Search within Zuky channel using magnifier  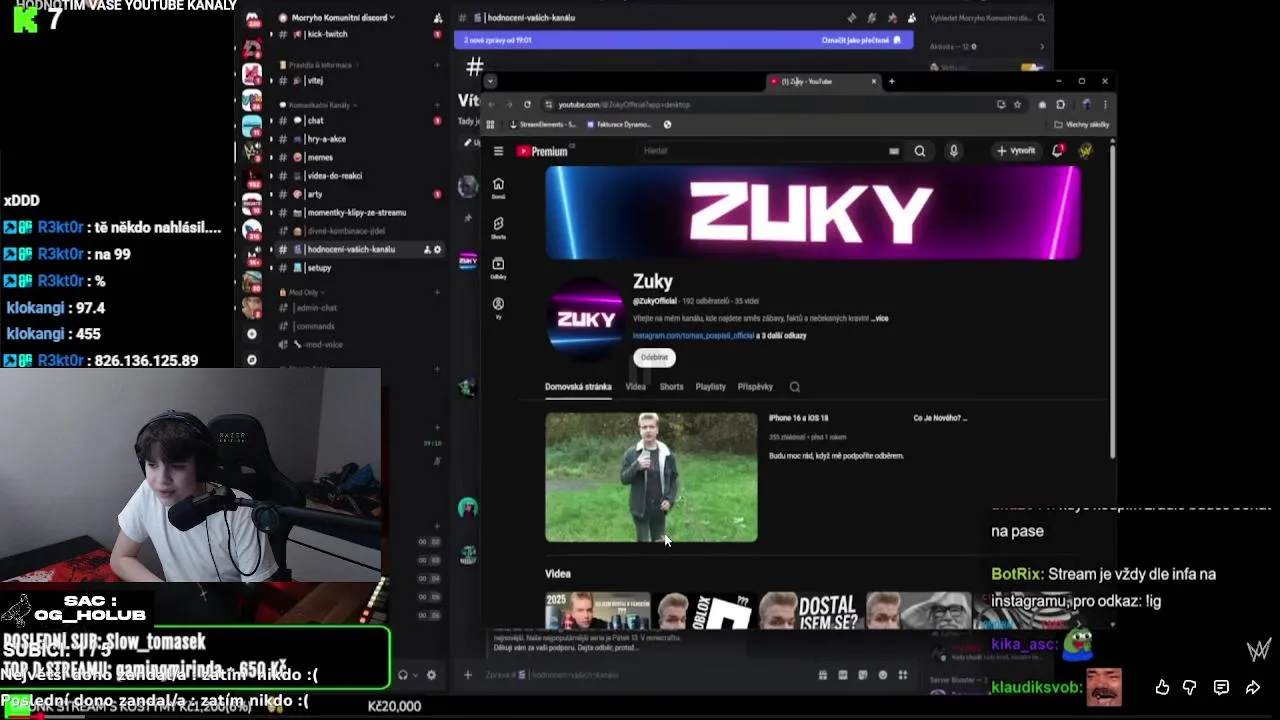(x=795, y=387)
